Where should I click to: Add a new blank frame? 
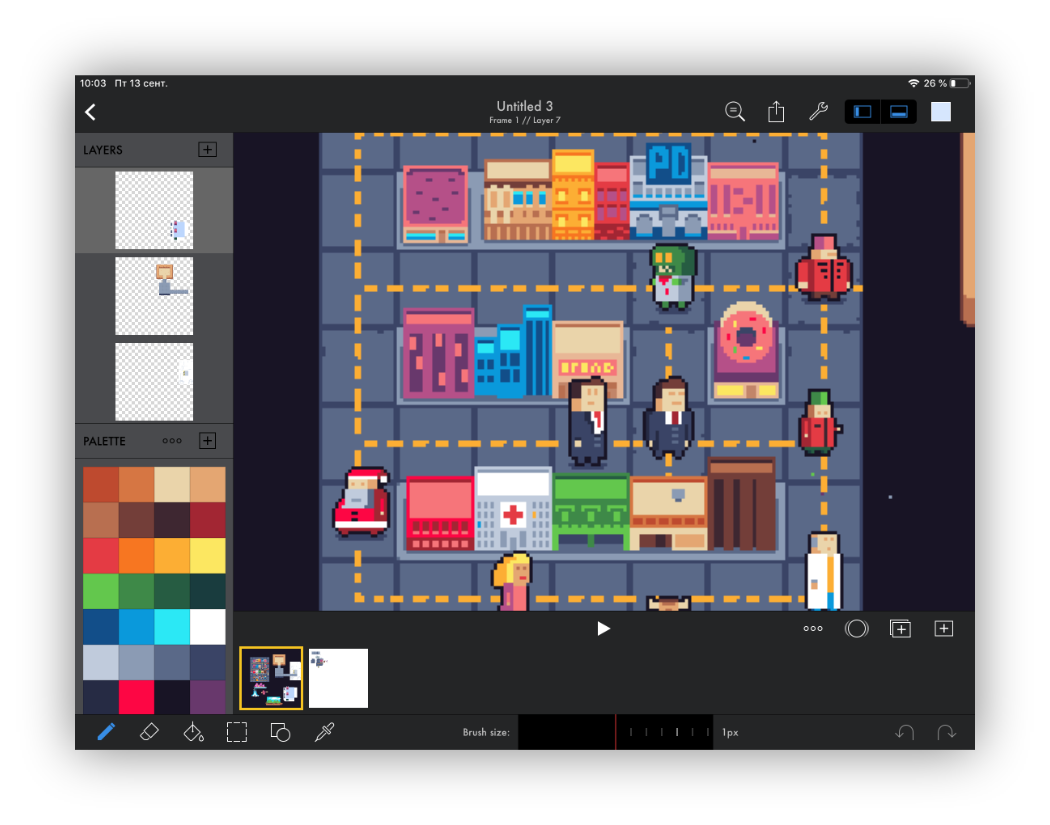[x=944, y=628]
